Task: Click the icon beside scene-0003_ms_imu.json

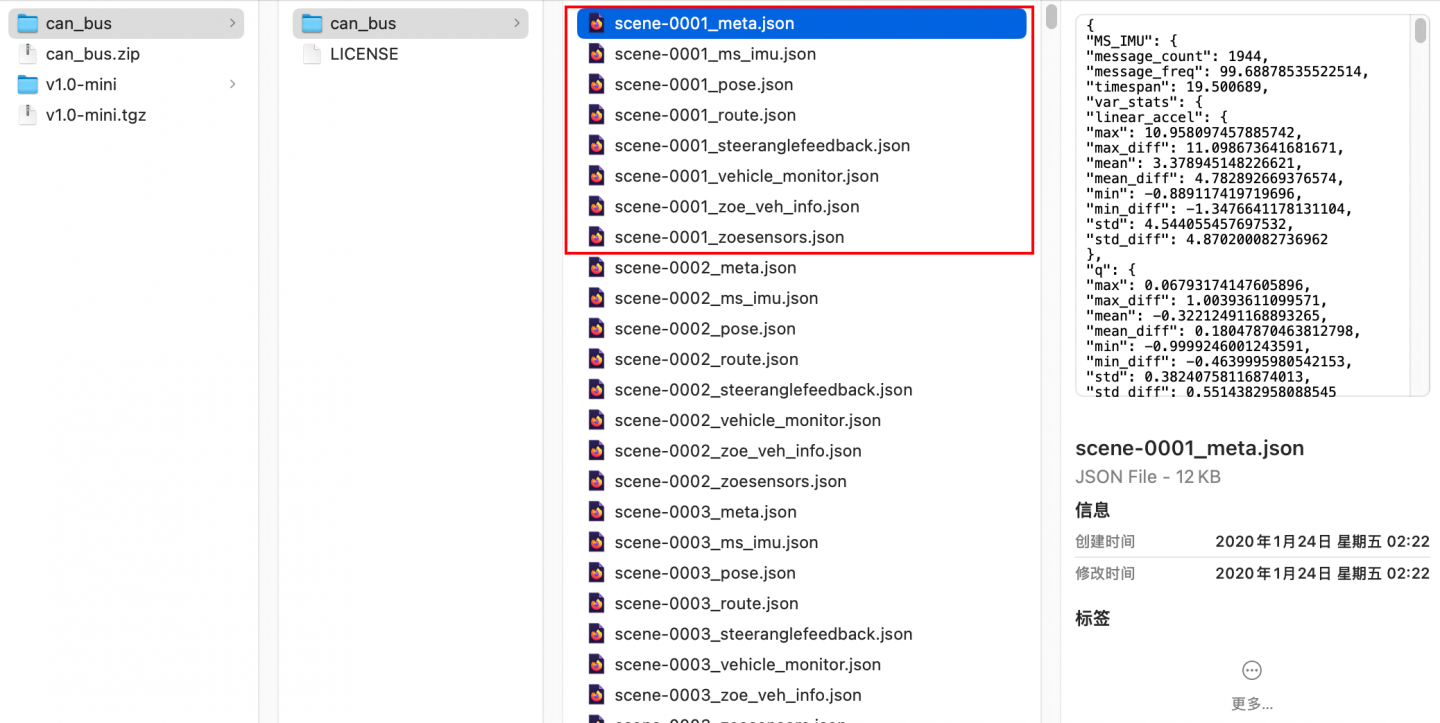Action: pyautogui.click(x=597, y=542)
